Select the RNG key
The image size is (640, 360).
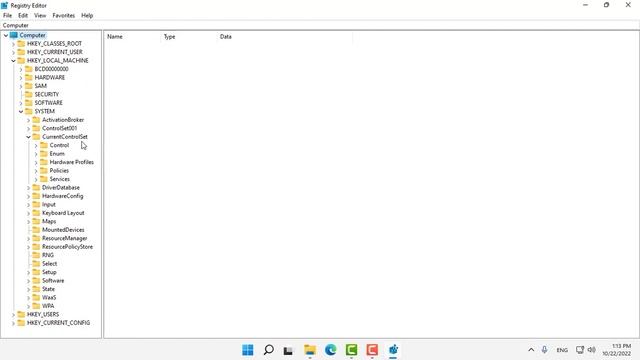click(48, 255)
